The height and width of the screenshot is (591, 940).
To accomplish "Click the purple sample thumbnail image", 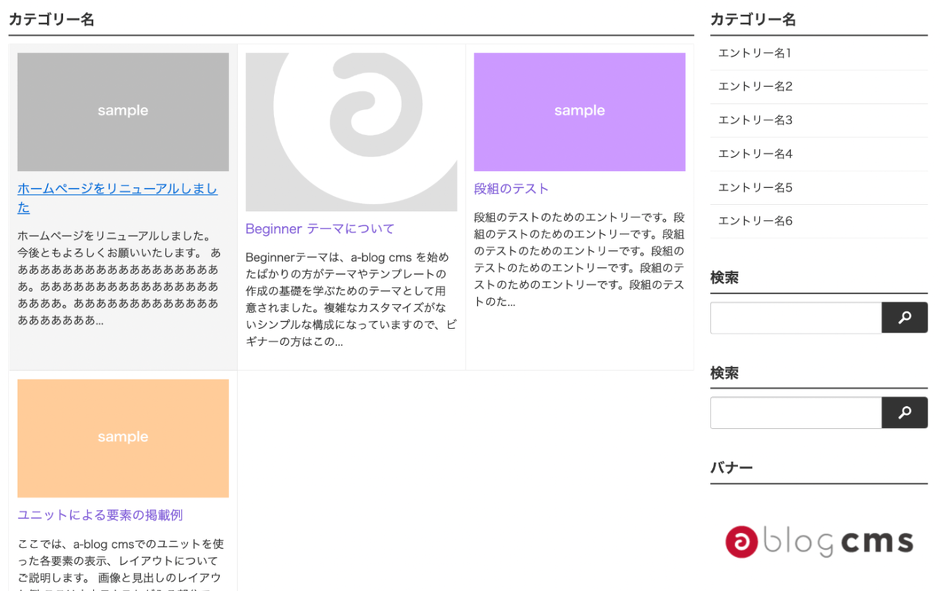I will click(x=579, y=112).
